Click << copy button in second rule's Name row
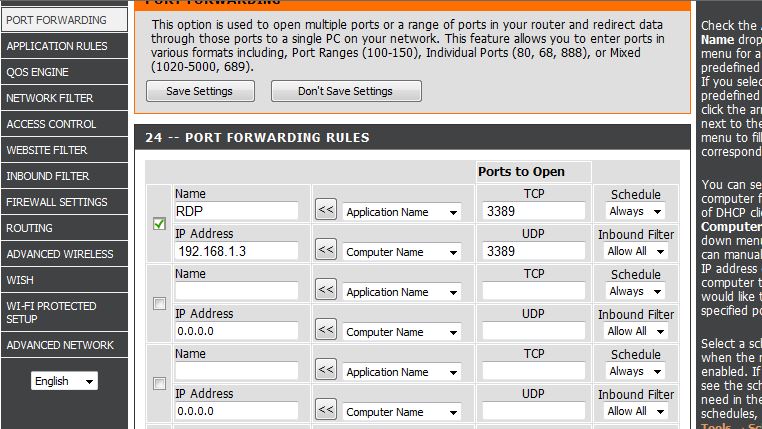 coord(325,290)
